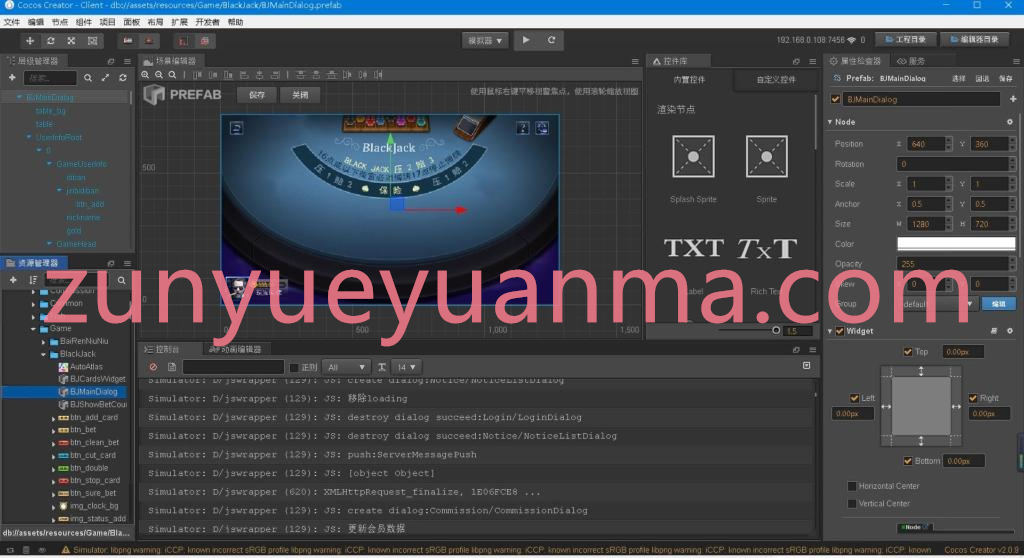Open the white Color swatch picker
The width and height of the screenshot is (1024, 558).
pyautogui.click(x=956, y=244)
